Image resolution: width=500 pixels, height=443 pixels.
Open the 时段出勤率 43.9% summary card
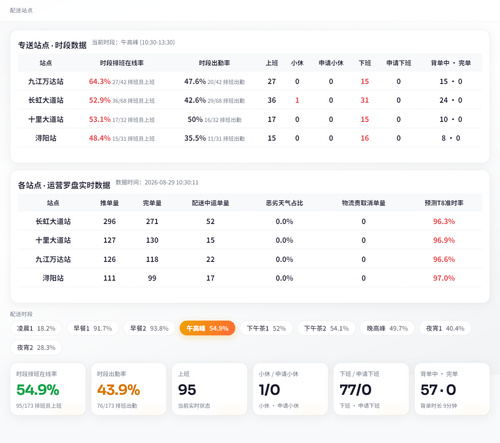tap(129, 389)
